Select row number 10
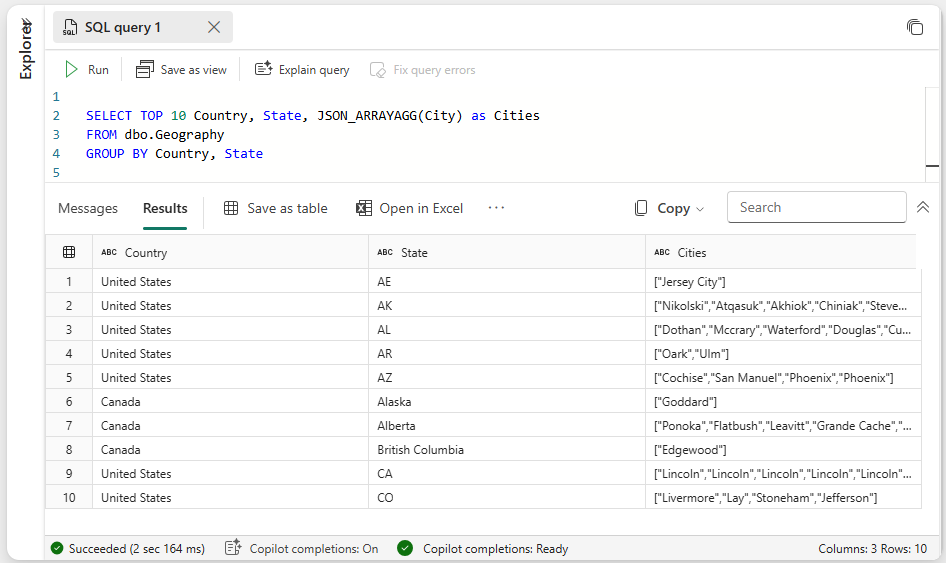Viewport: 946px width, 563px height. point(69,497)
